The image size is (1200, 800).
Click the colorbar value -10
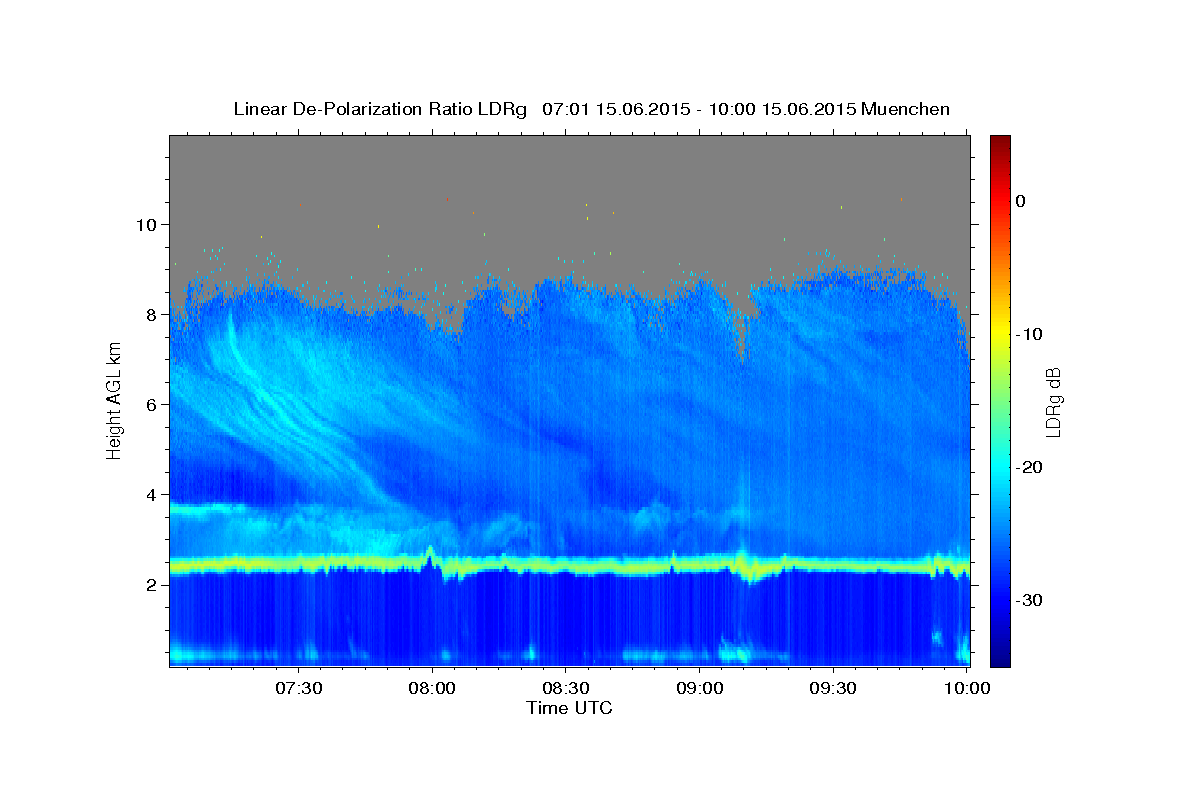[x=1029, y=334]
